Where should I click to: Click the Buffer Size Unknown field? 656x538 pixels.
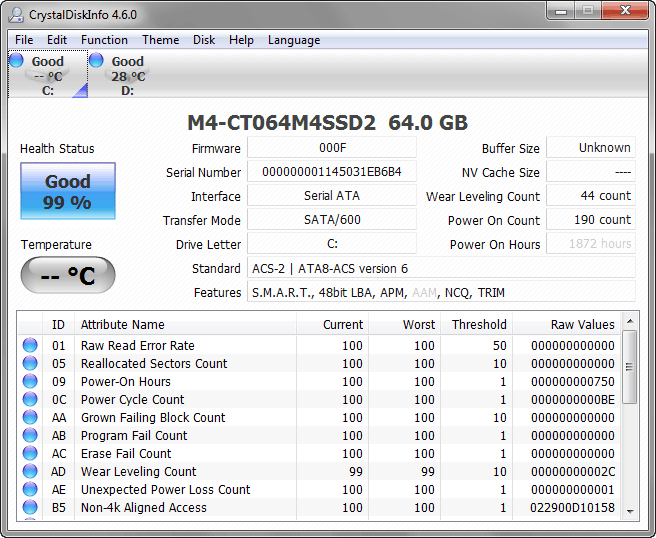(x=591, y=148)
